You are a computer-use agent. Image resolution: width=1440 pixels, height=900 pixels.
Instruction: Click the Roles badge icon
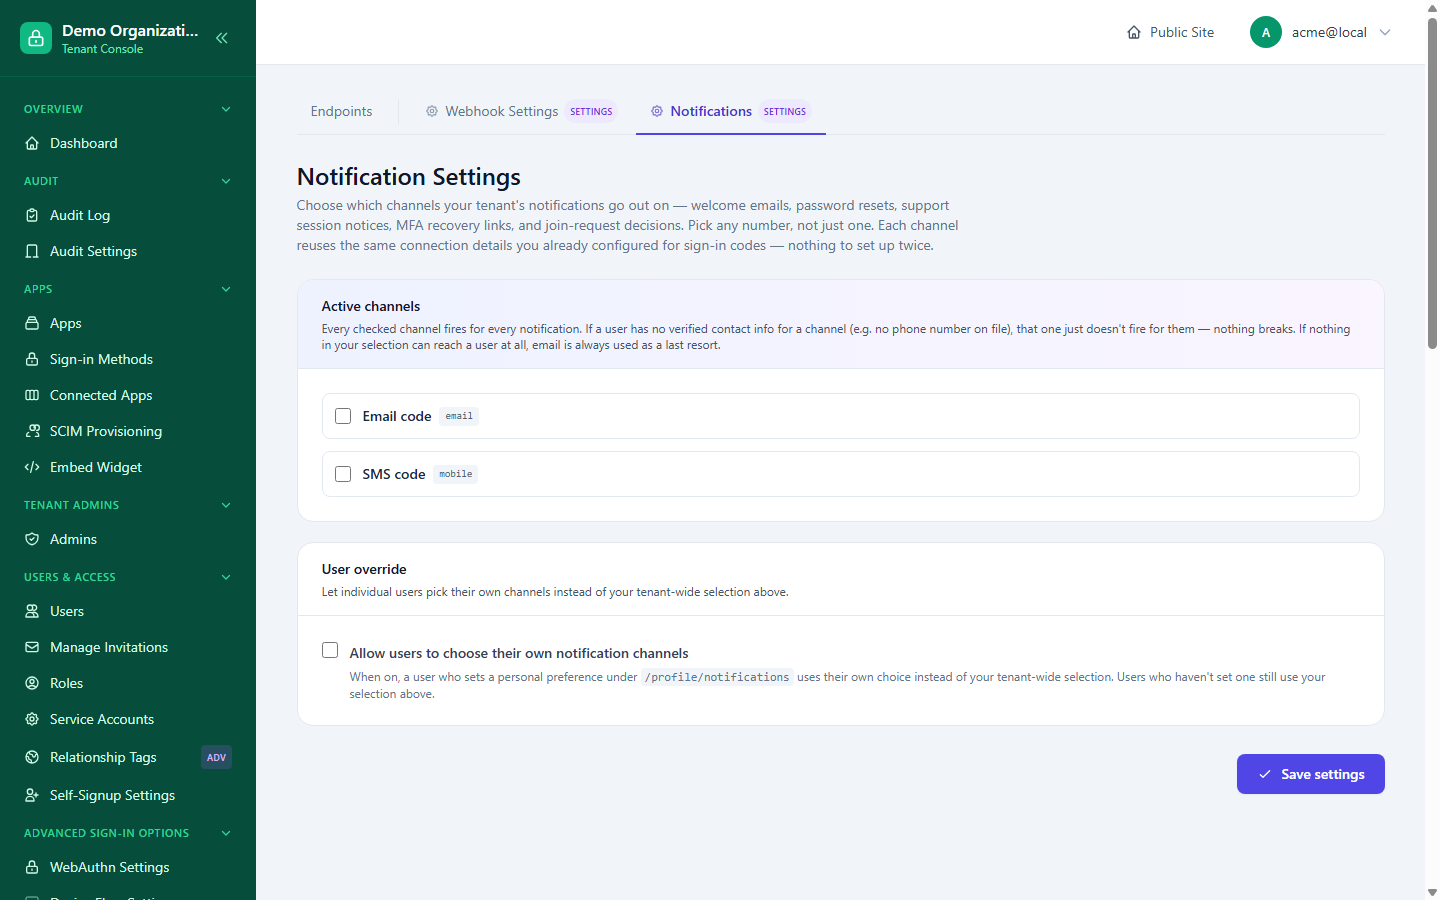(x=32, y=683)
